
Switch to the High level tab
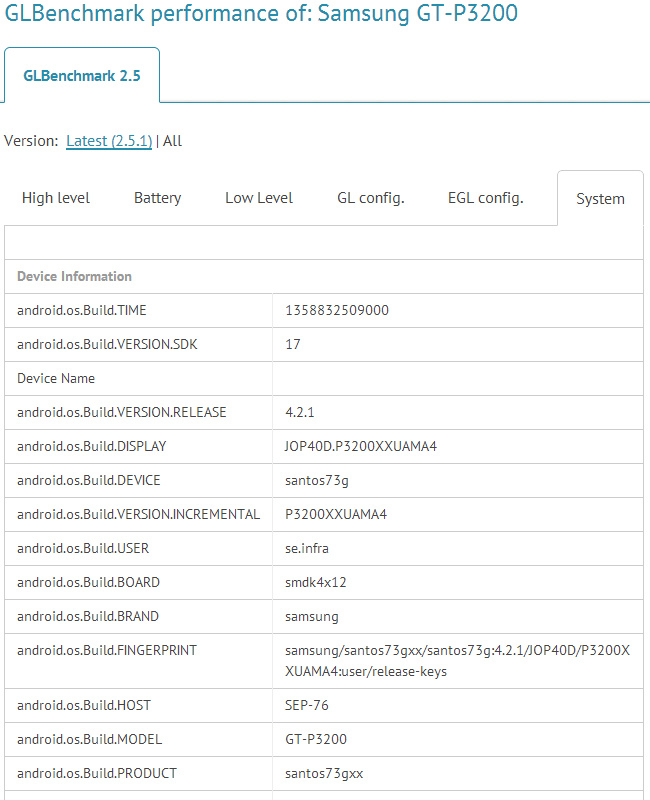[x=56, y=198]
